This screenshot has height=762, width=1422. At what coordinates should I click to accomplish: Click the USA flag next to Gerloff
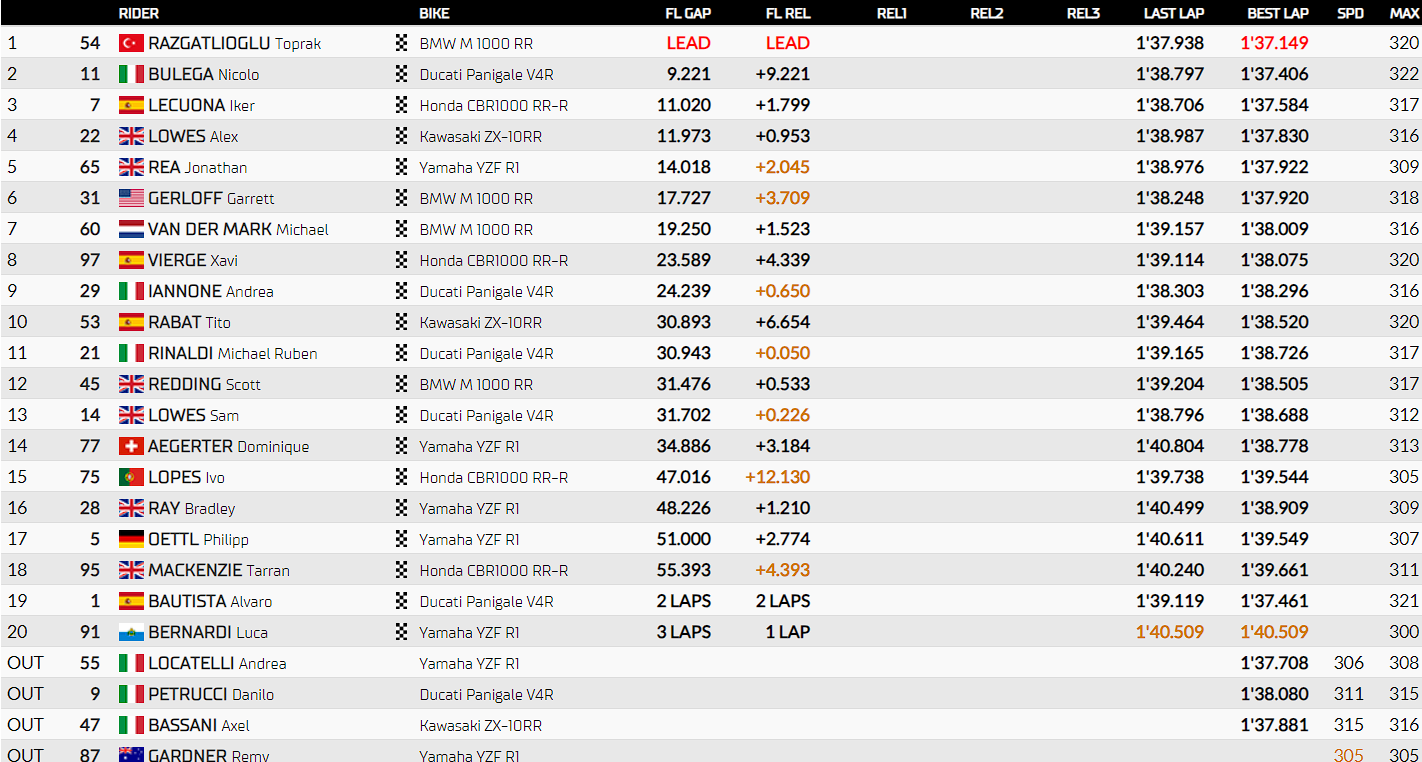pos(131,198)
